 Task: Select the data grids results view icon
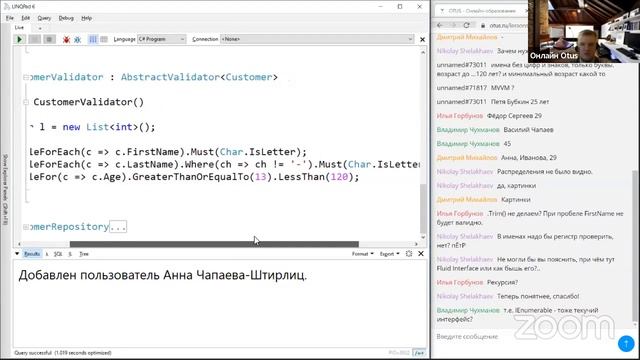pos(104,39)
